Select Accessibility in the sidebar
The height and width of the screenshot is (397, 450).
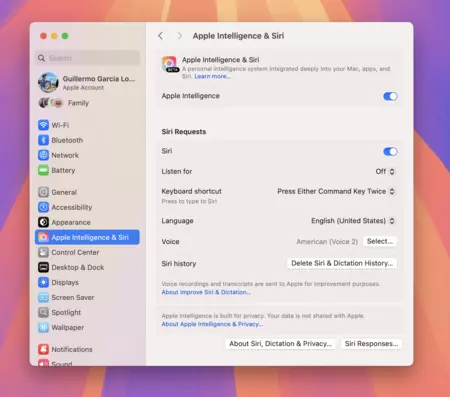point(87,207)
